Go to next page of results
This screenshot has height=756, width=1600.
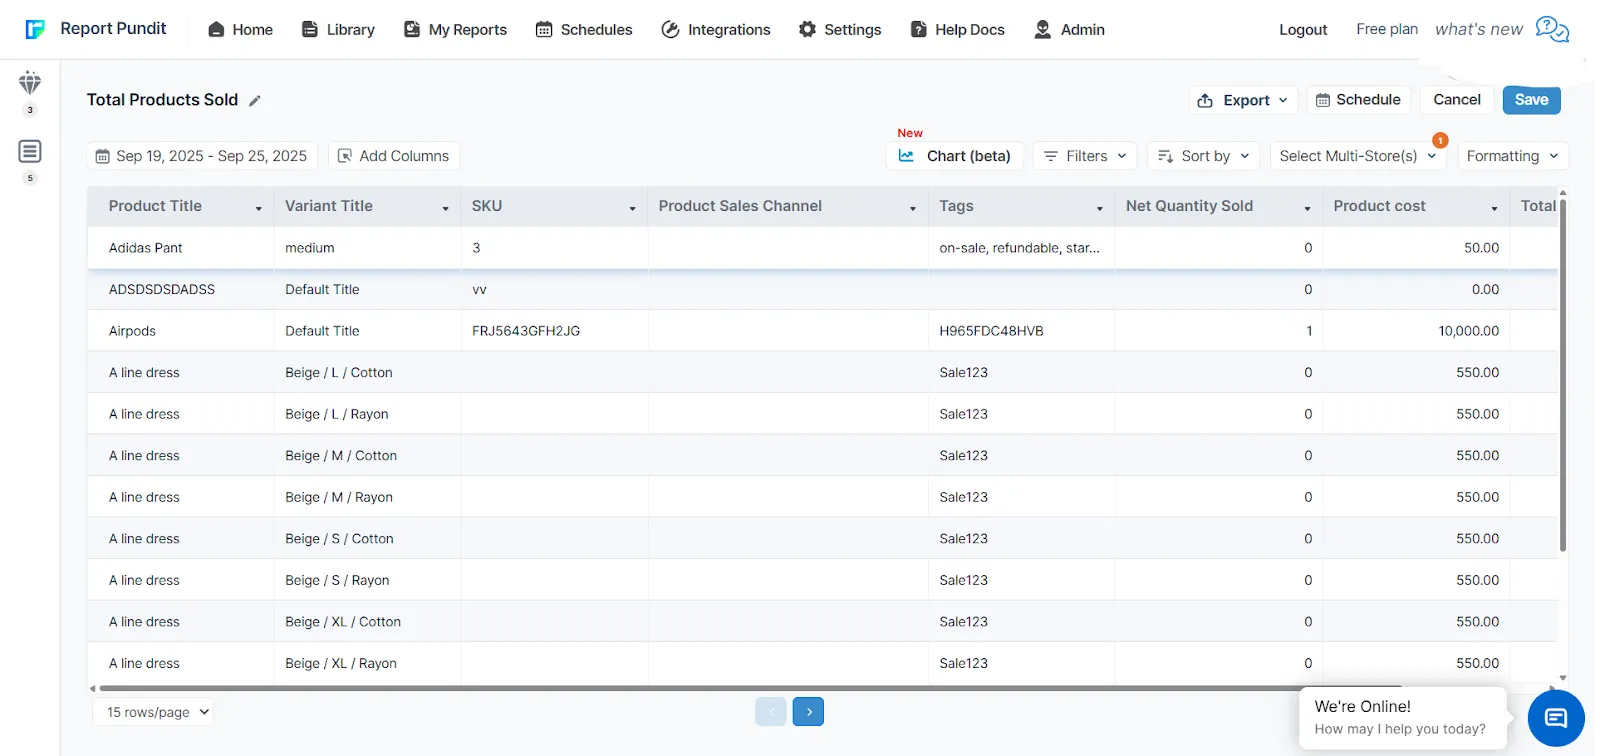[x=808, y=712]
